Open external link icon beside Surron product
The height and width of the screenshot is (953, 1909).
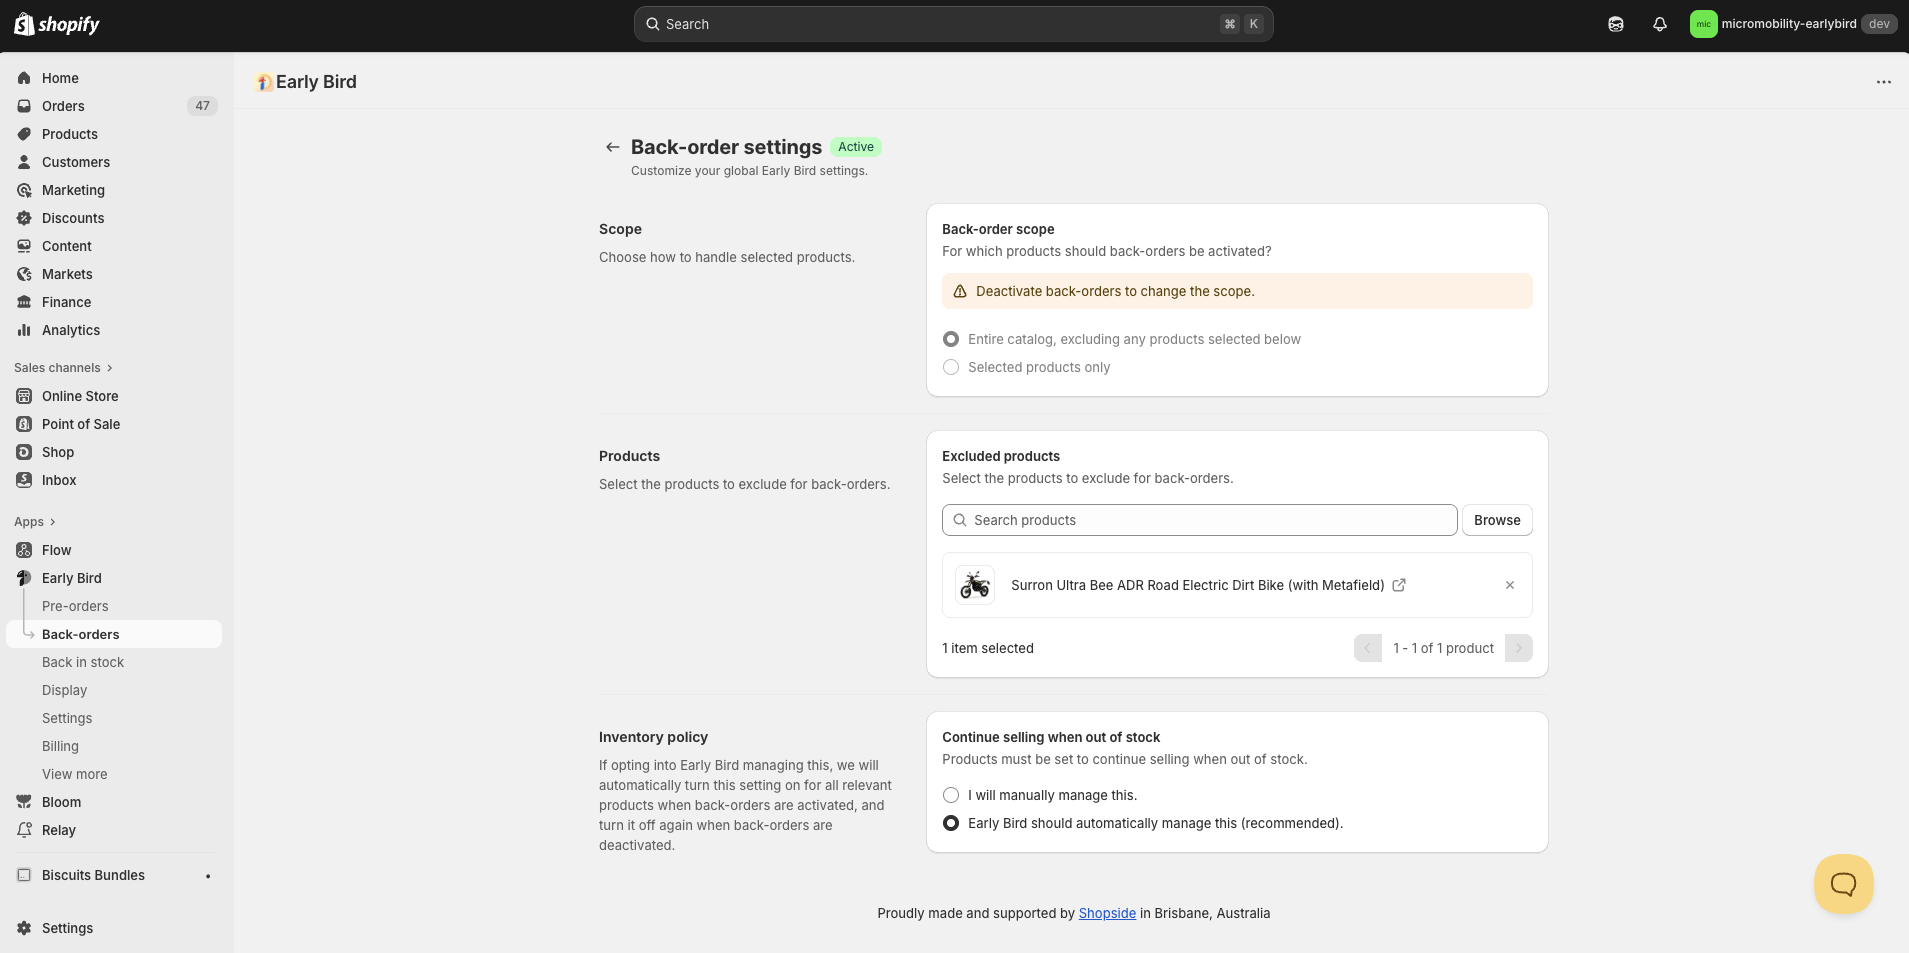click(x=1399, y=585)
